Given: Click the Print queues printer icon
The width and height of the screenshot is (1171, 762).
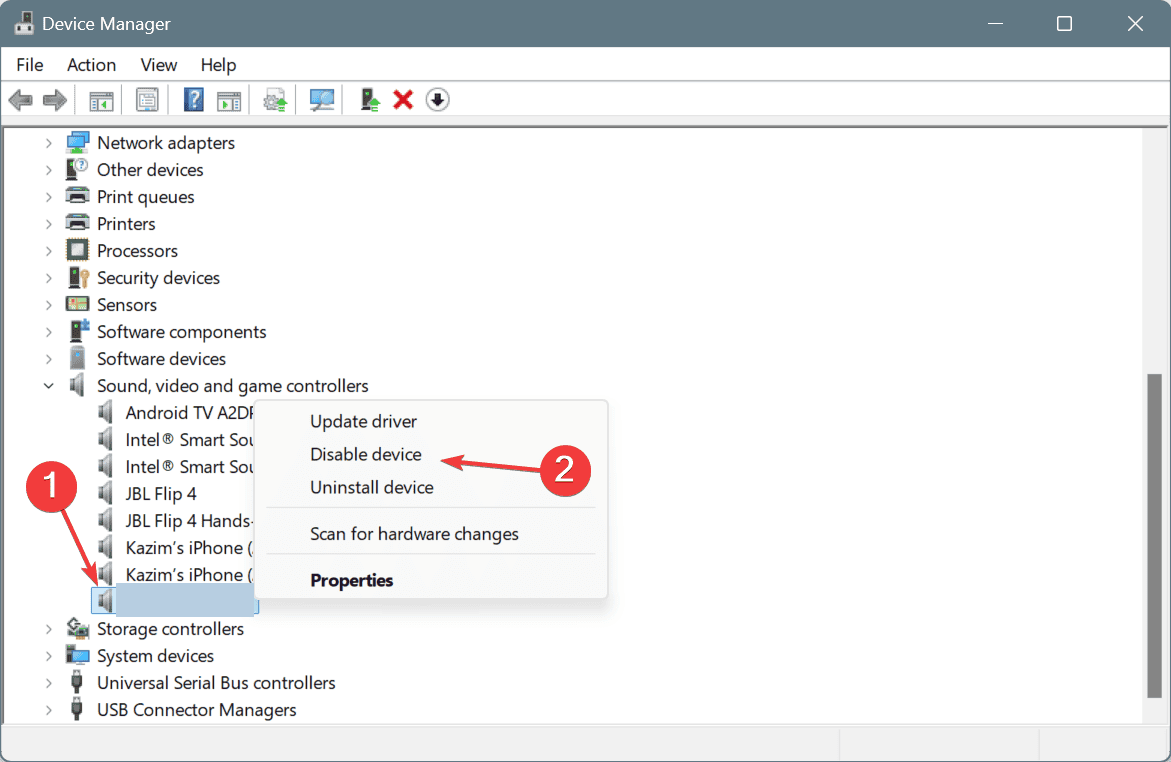Looking at the screenshot, I should (x=77, y=196).
